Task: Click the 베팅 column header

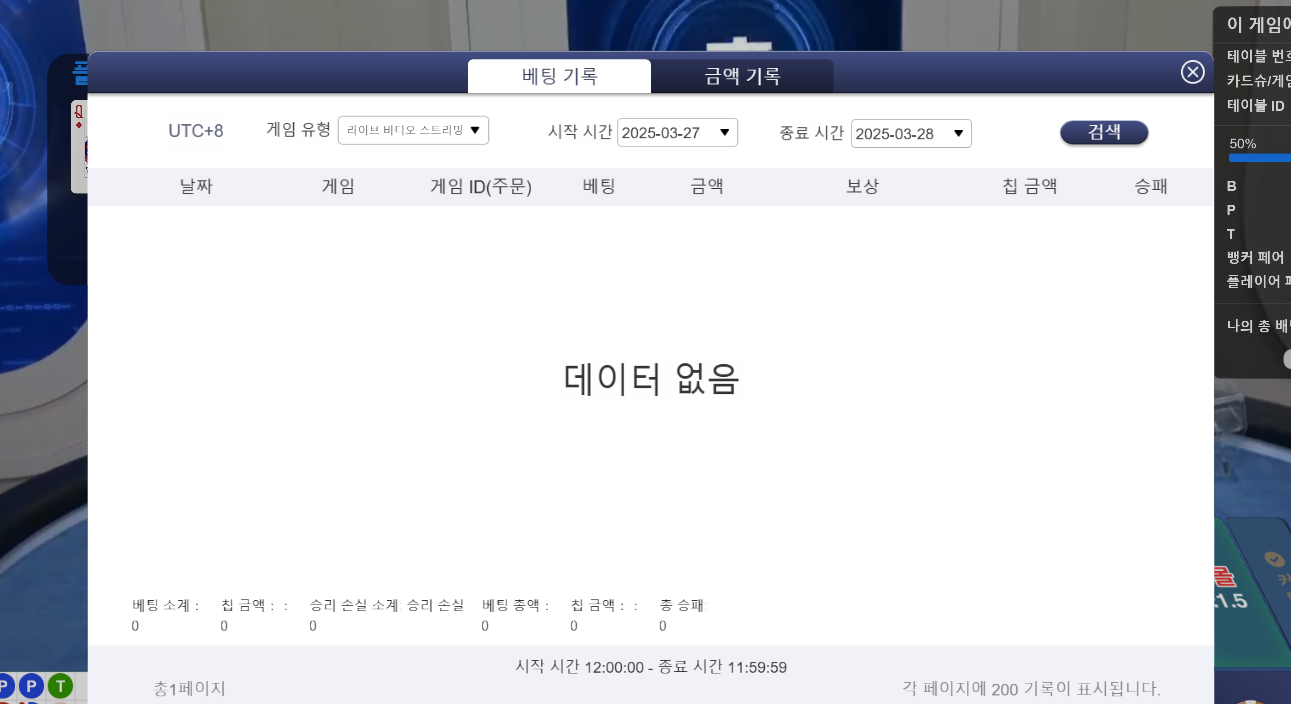Action: [599, 187]
